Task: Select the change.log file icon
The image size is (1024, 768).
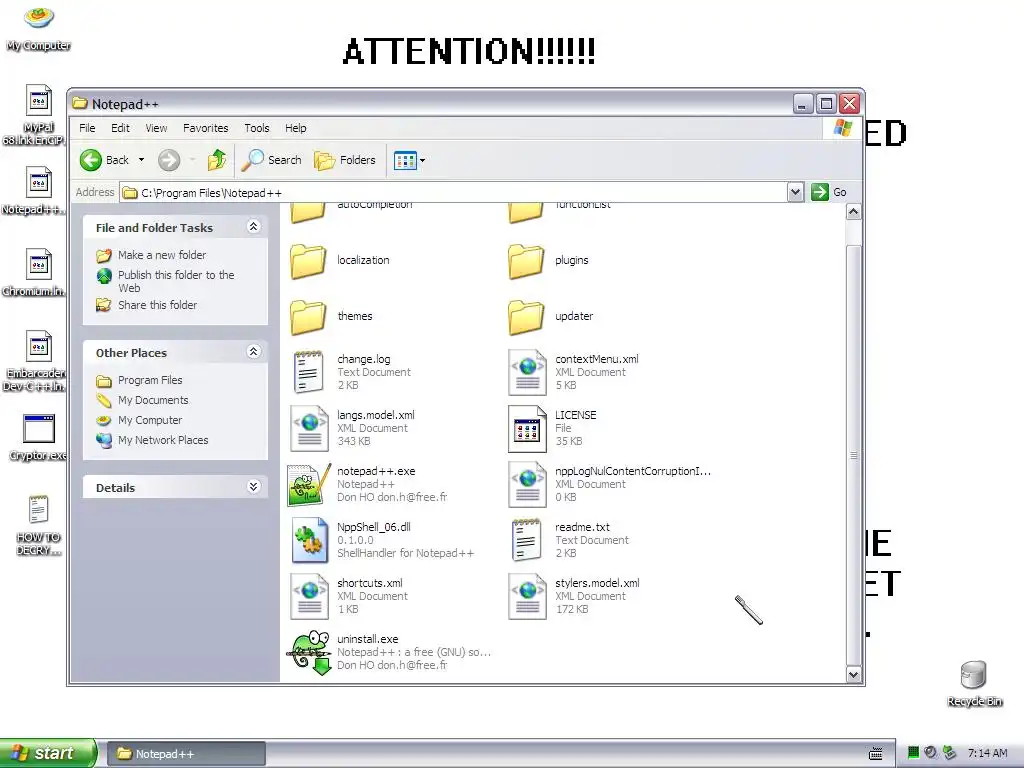Action: [308, 372]
